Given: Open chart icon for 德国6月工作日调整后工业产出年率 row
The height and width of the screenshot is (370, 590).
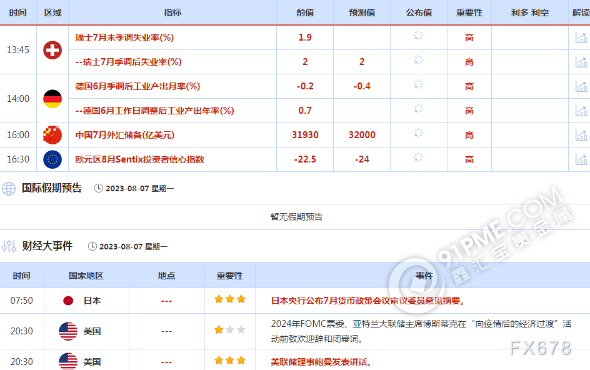Looking at the screenshot, I should (x=581, y=111).
